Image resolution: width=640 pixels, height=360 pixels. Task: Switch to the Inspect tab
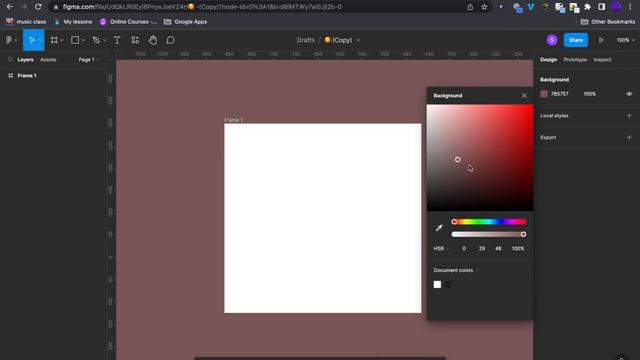602,60
